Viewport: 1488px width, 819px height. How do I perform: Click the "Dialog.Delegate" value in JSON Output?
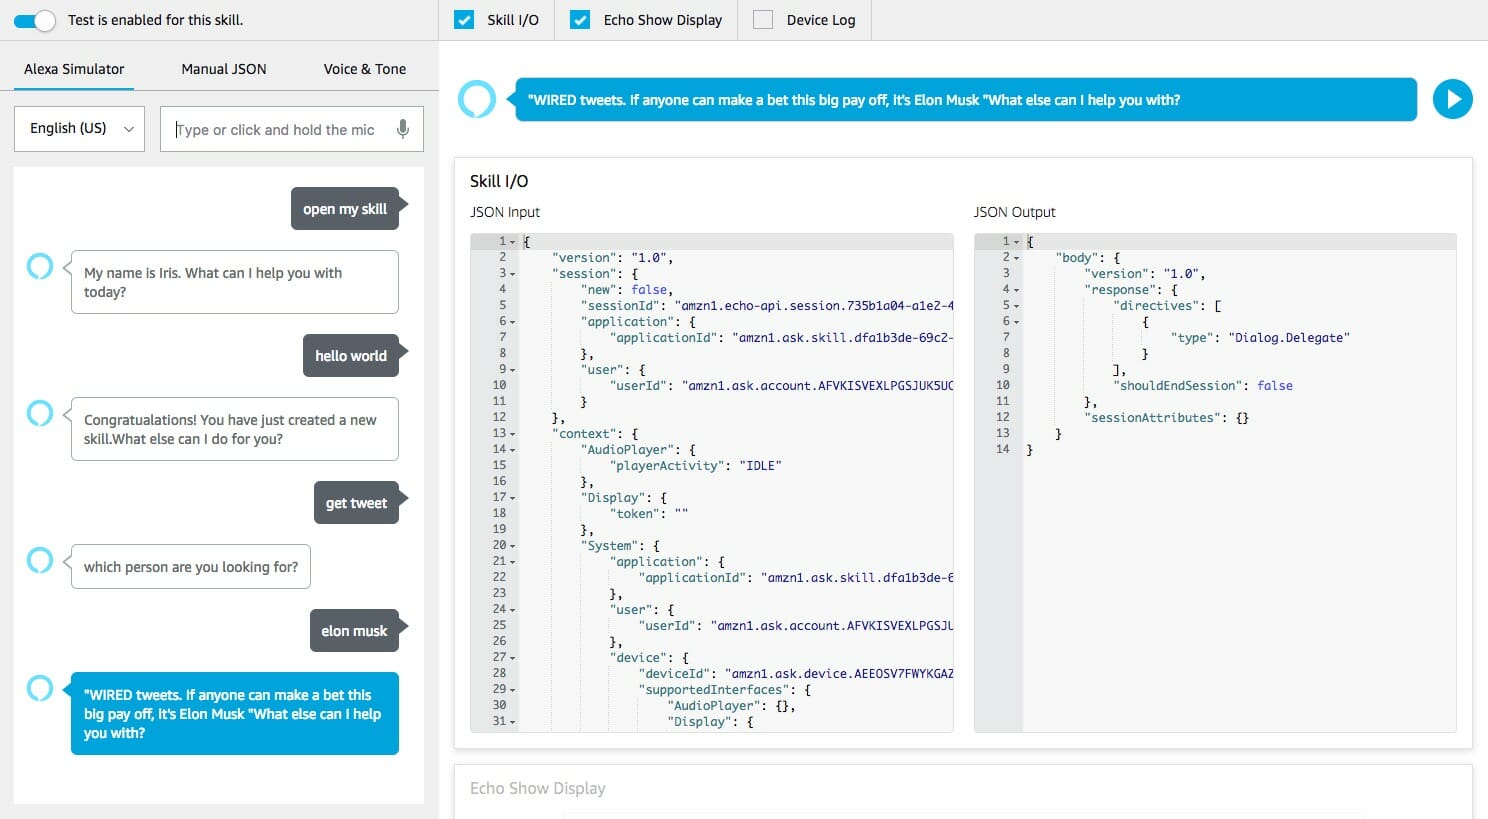pos(1289,338)
